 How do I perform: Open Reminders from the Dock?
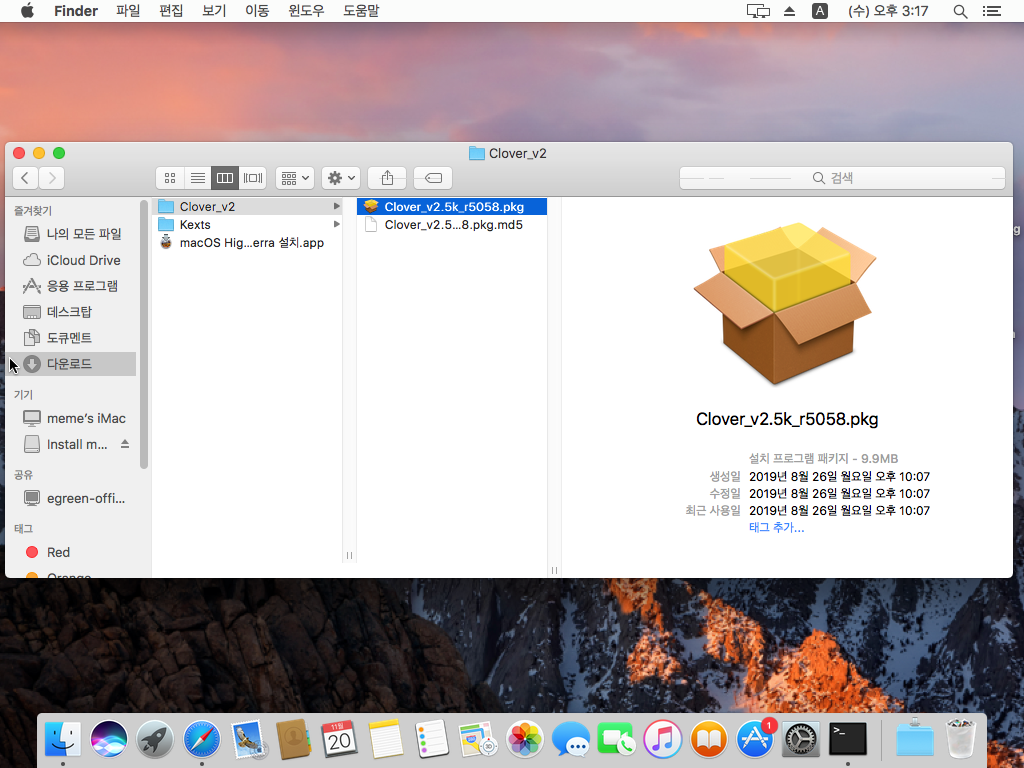432,739
